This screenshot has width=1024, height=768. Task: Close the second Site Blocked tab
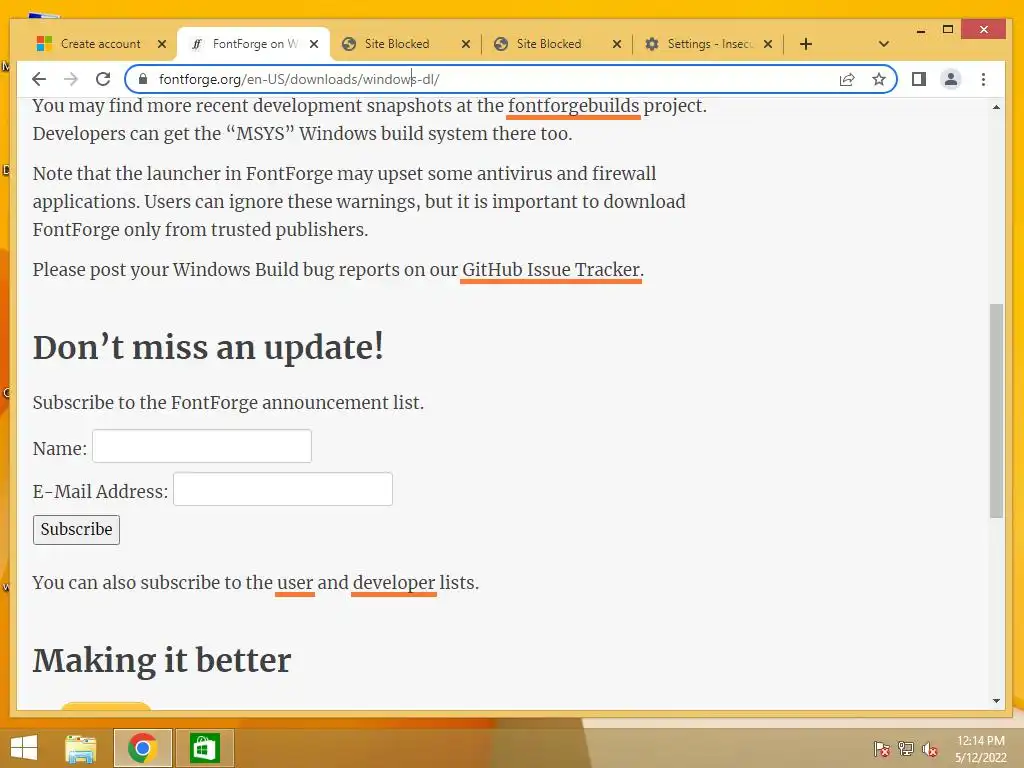point(617,44)
